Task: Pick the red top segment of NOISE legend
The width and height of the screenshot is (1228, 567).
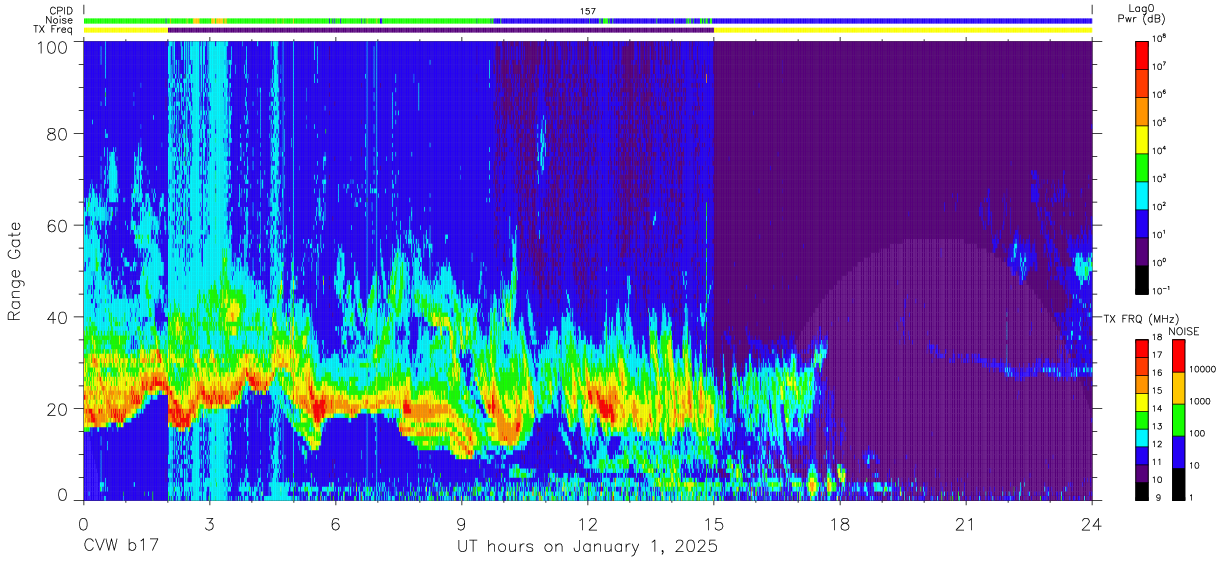Action: coord(1177,355)
